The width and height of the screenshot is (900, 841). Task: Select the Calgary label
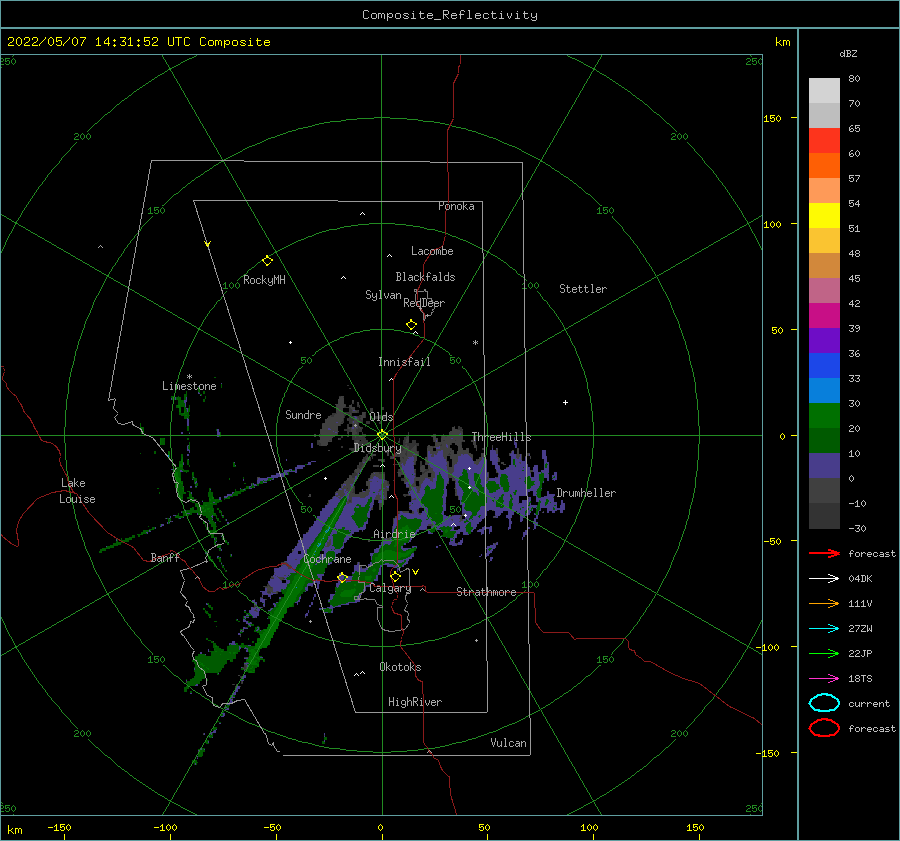[x=390, y=588]
